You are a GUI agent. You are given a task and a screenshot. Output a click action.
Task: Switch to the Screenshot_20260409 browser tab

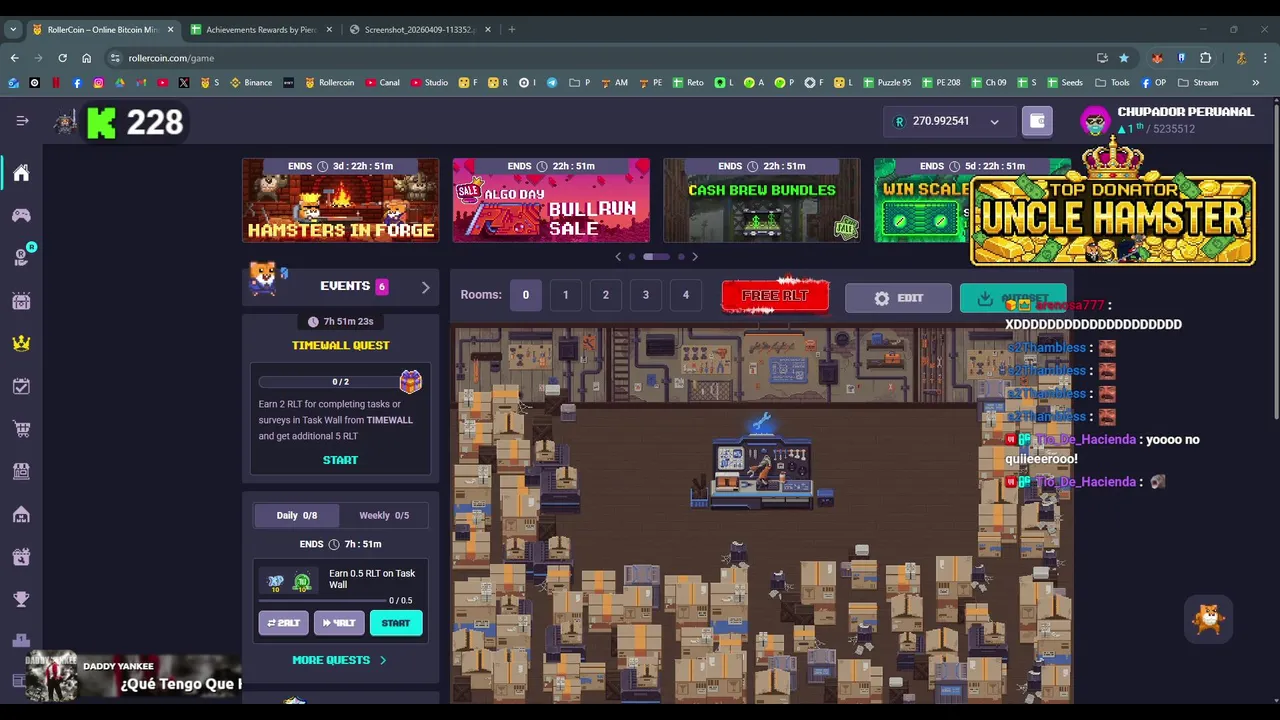coord(419,29)
